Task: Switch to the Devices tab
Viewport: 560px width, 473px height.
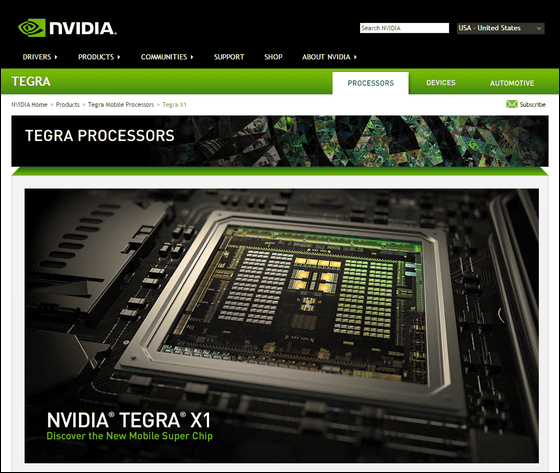Action: click(x=441, y=83)
